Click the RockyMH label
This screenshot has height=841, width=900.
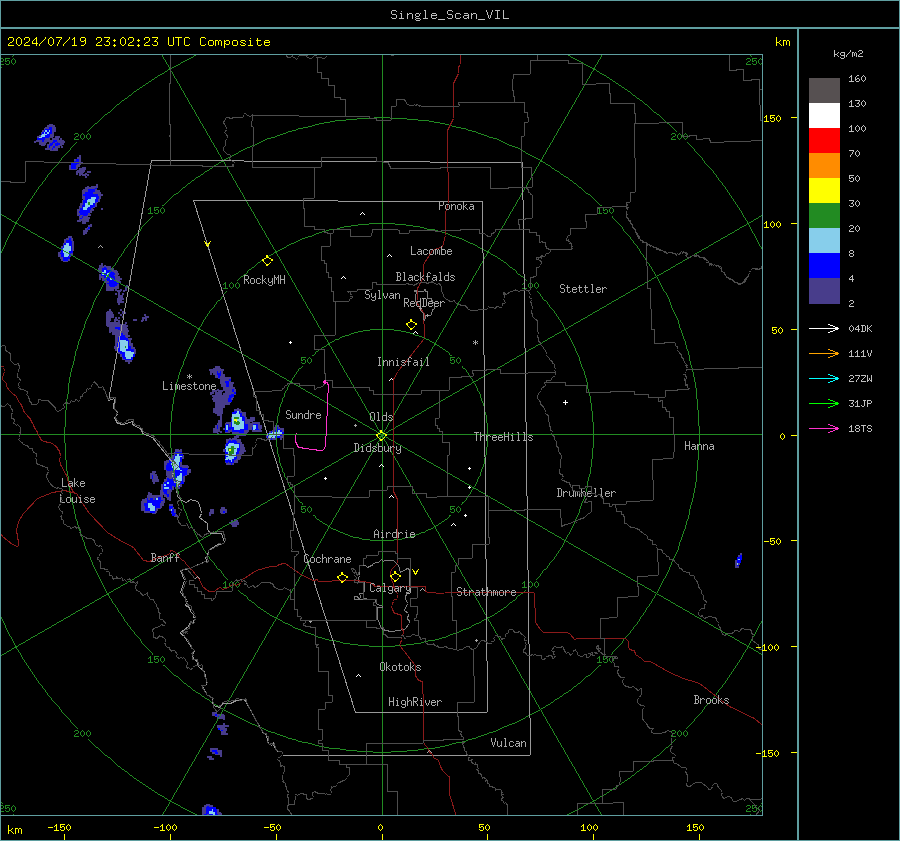pos(264,280)
